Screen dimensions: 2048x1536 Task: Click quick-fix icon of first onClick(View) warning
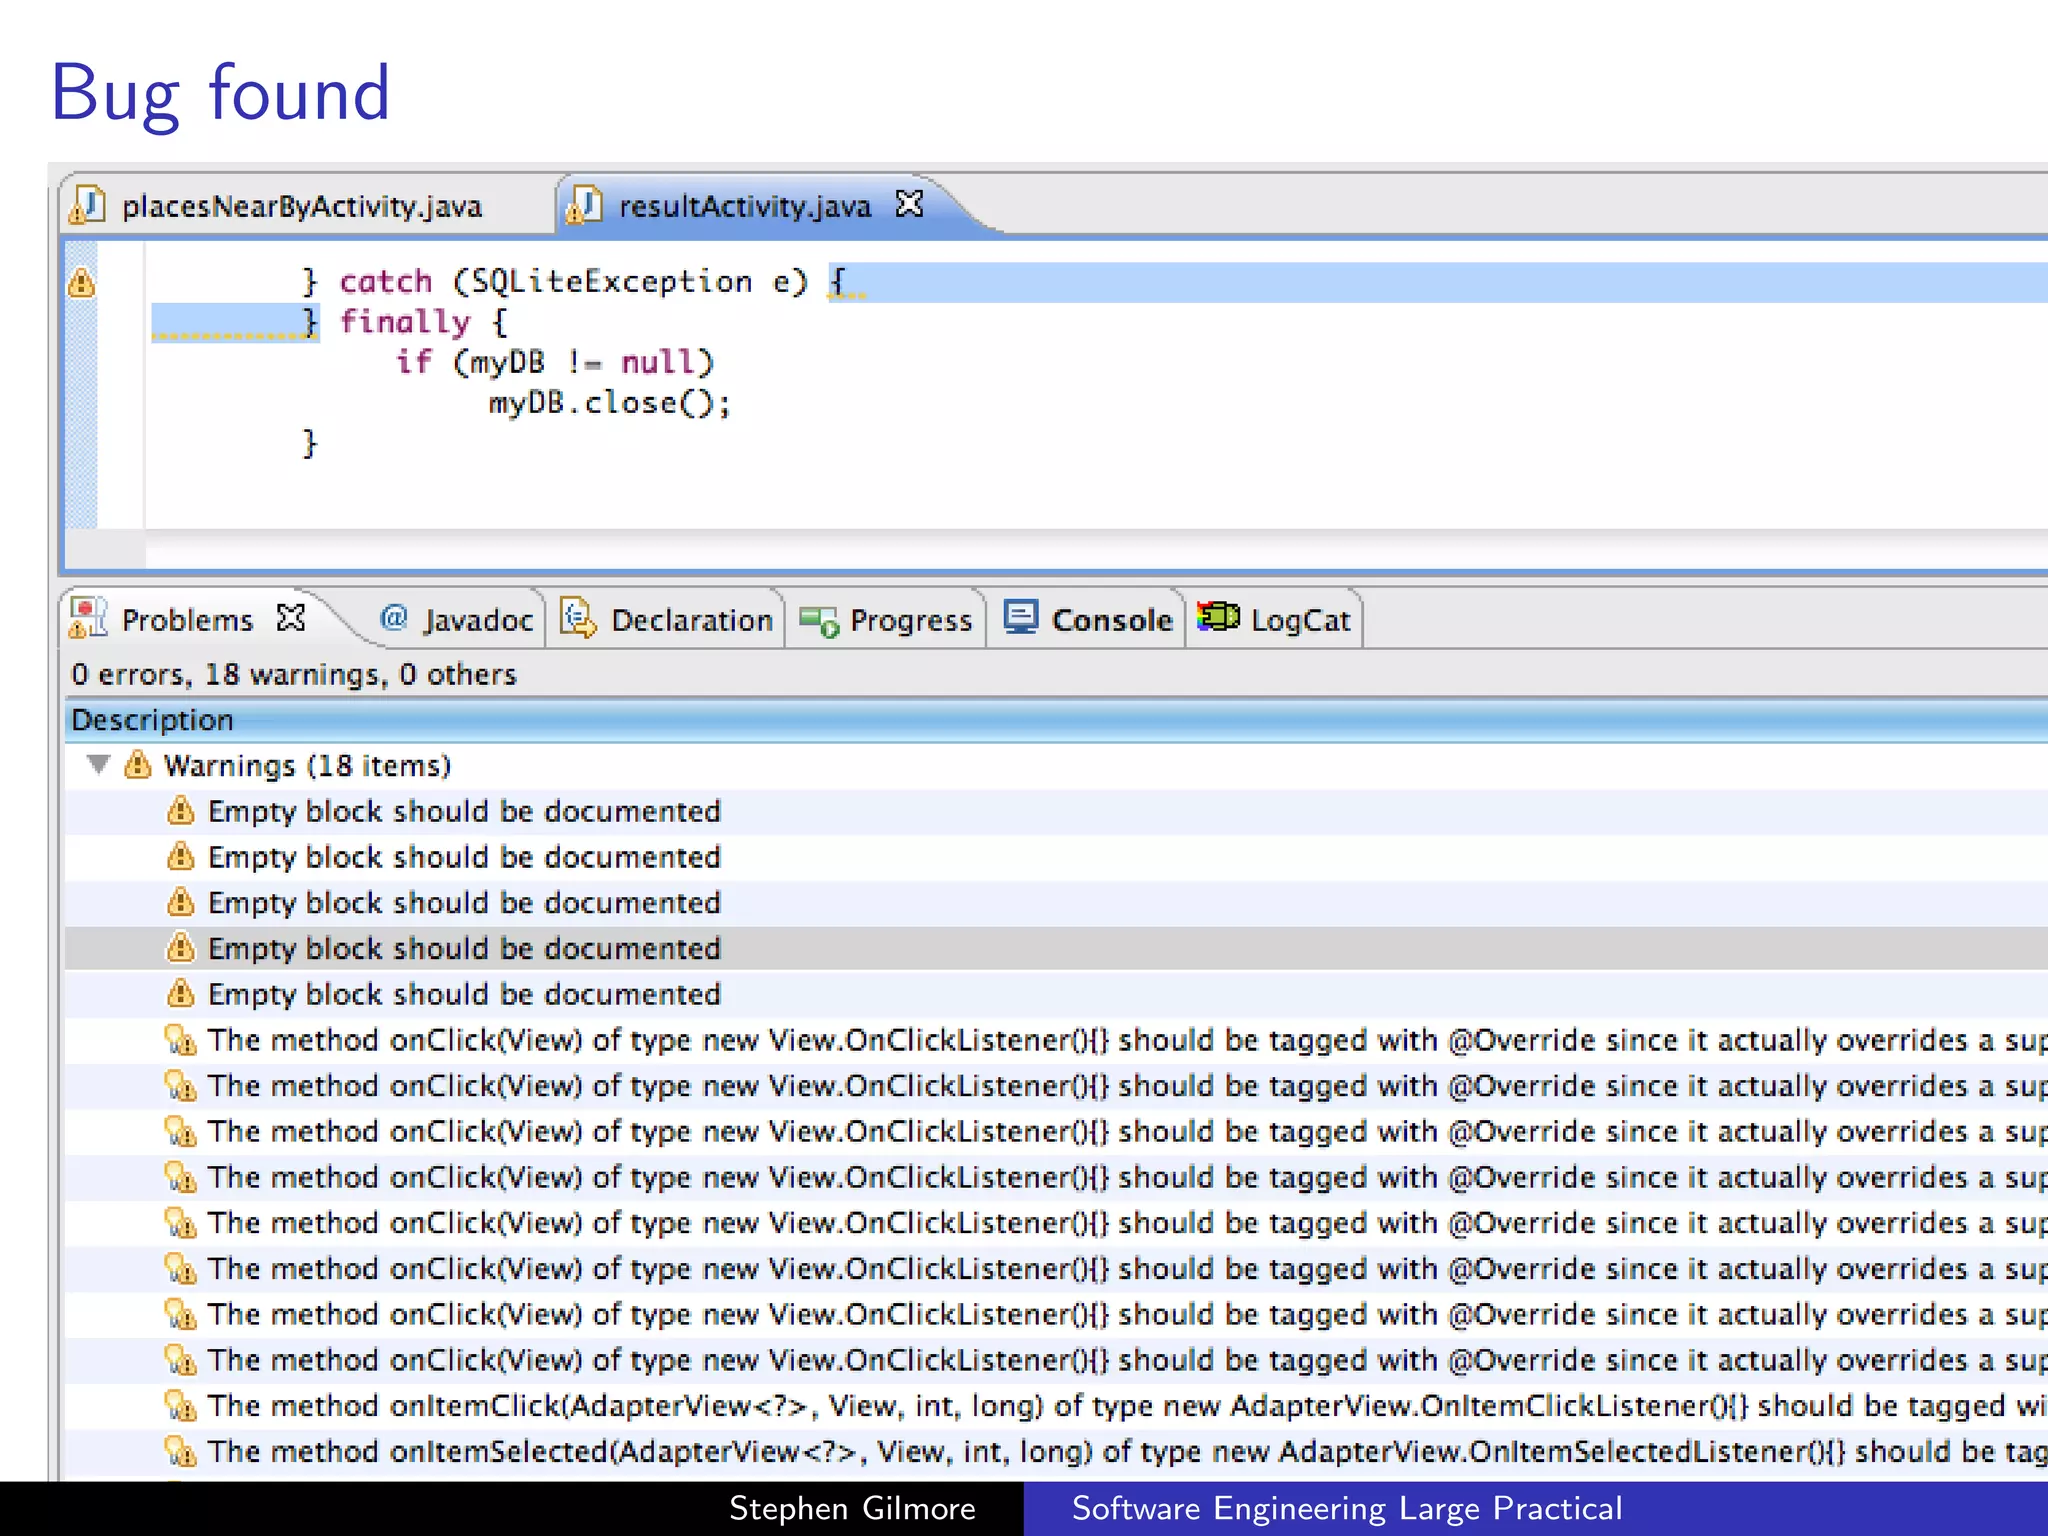pyautogui.click(x=180, y=1040)
